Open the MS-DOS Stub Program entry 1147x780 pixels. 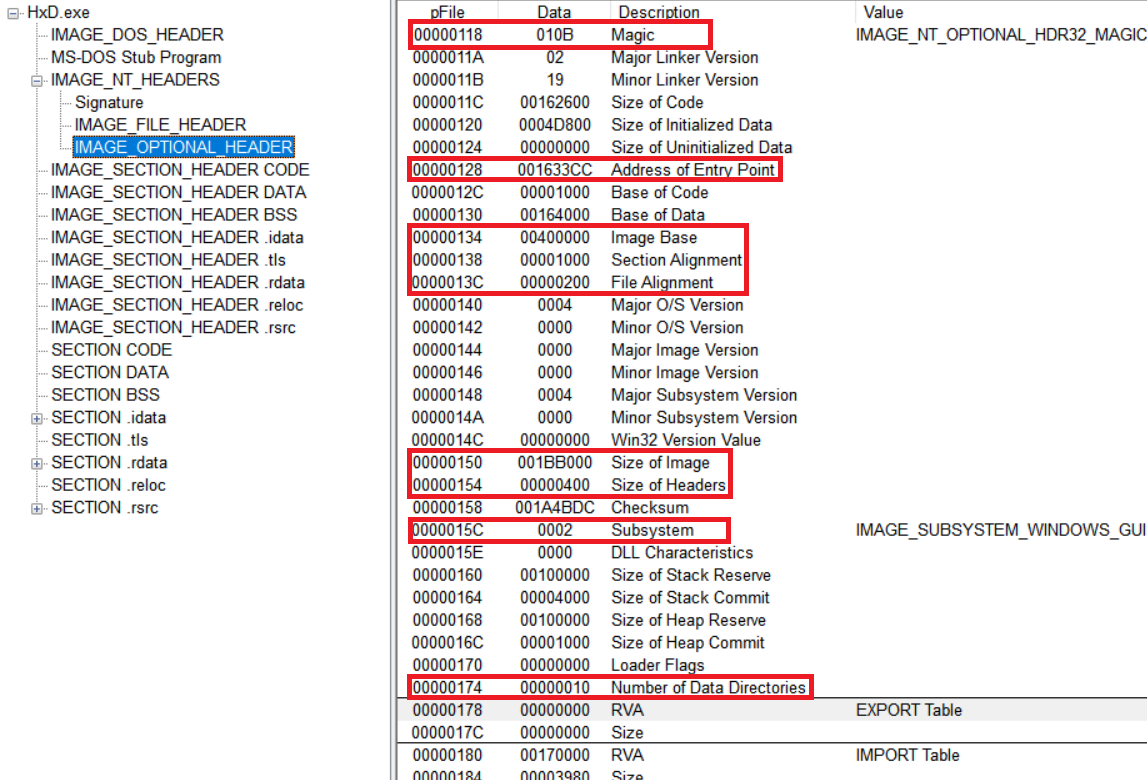135,58
